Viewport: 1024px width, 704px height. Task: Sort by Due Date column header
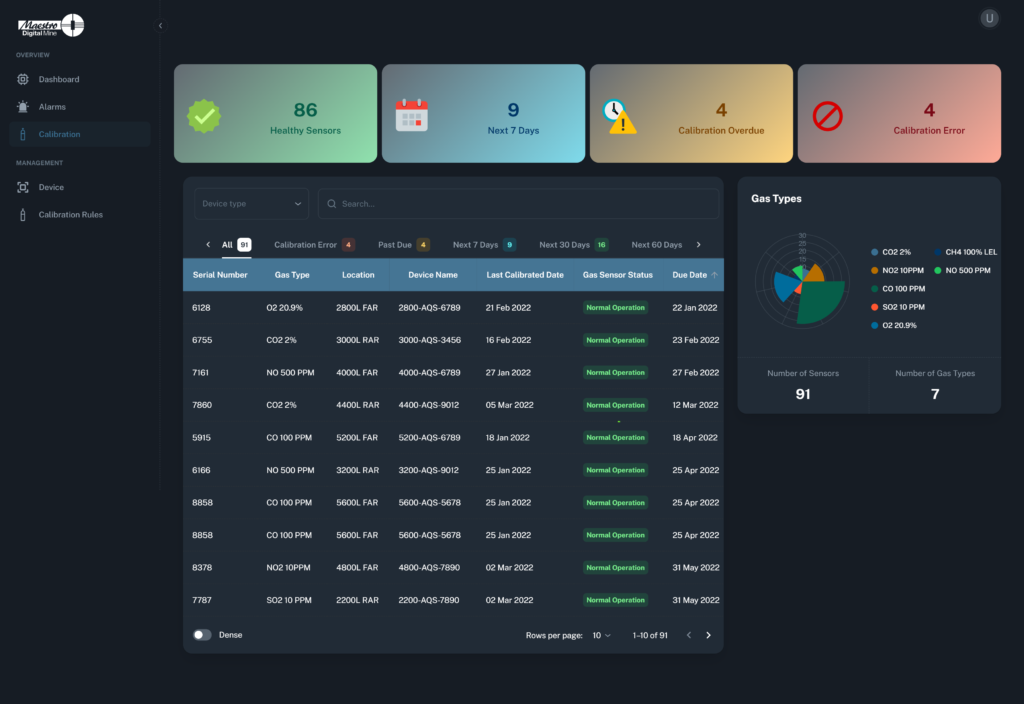tap(690, 275)
